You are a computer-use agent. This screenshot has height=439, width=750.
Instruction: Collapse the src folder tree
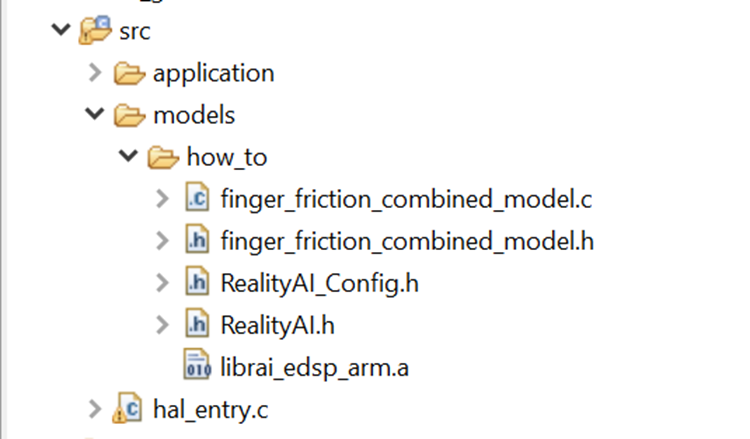[x=60, y=31]
